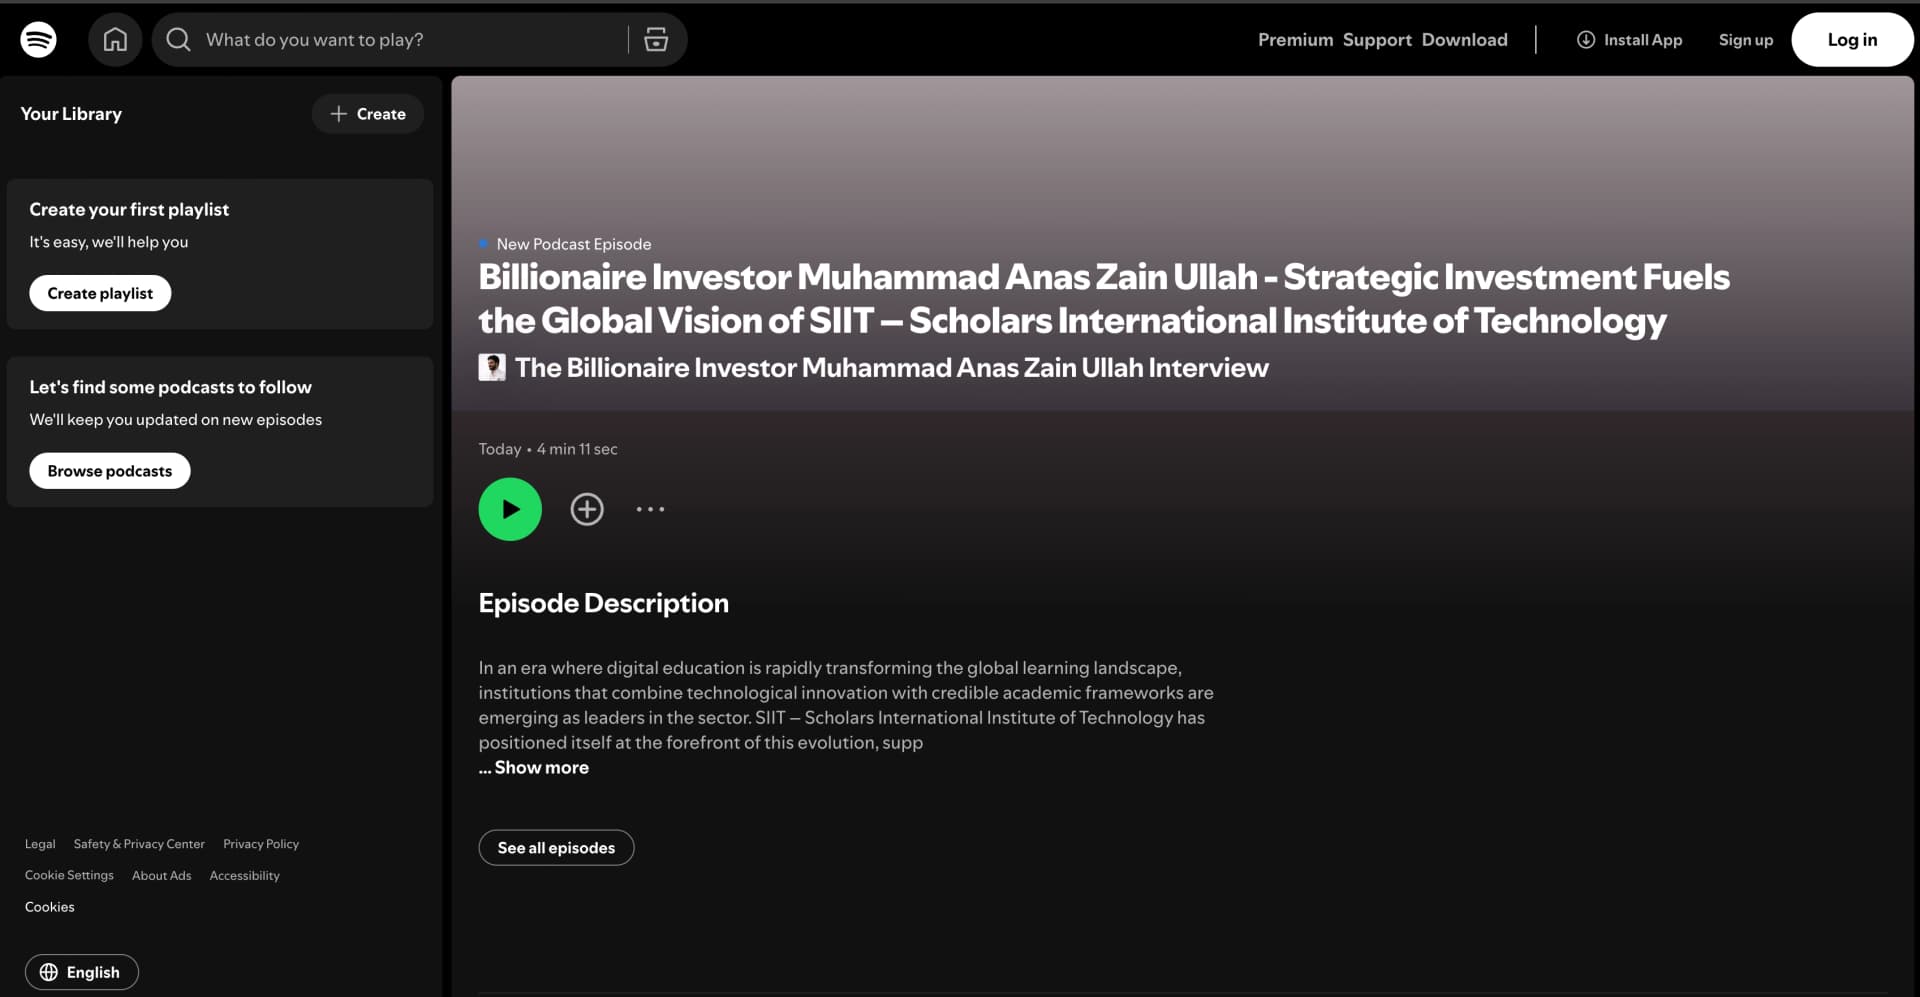
Task: Add episode with the plus circle icon
Action: [x=587, y=509]
